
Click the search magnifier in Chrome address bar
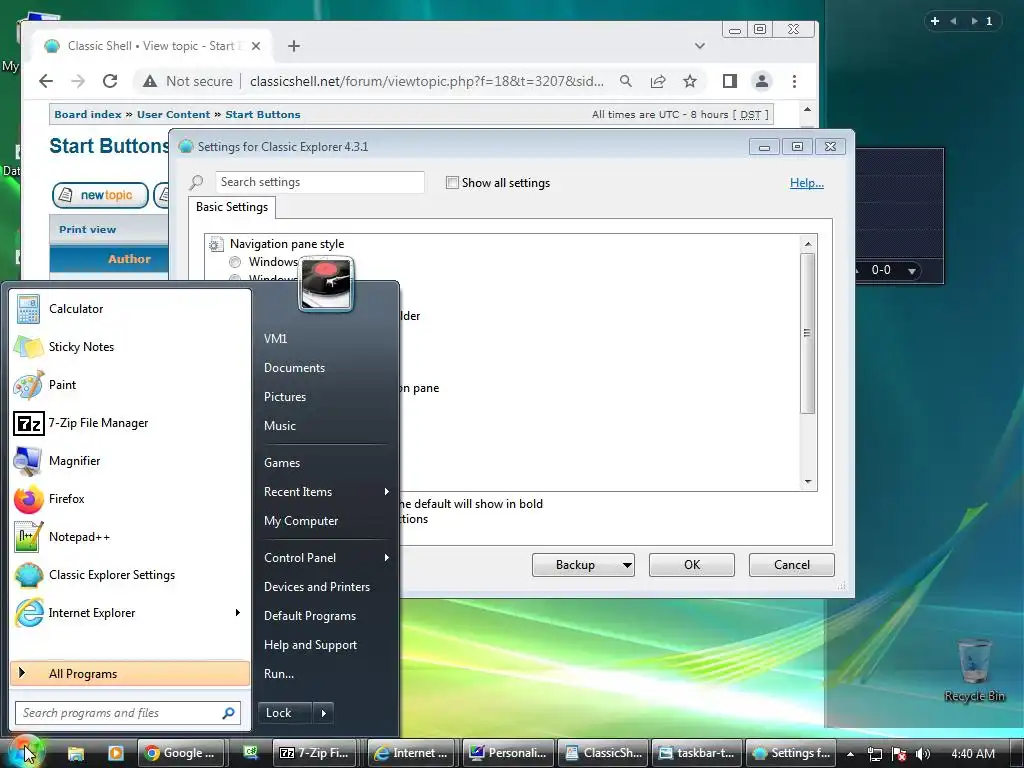626,81
